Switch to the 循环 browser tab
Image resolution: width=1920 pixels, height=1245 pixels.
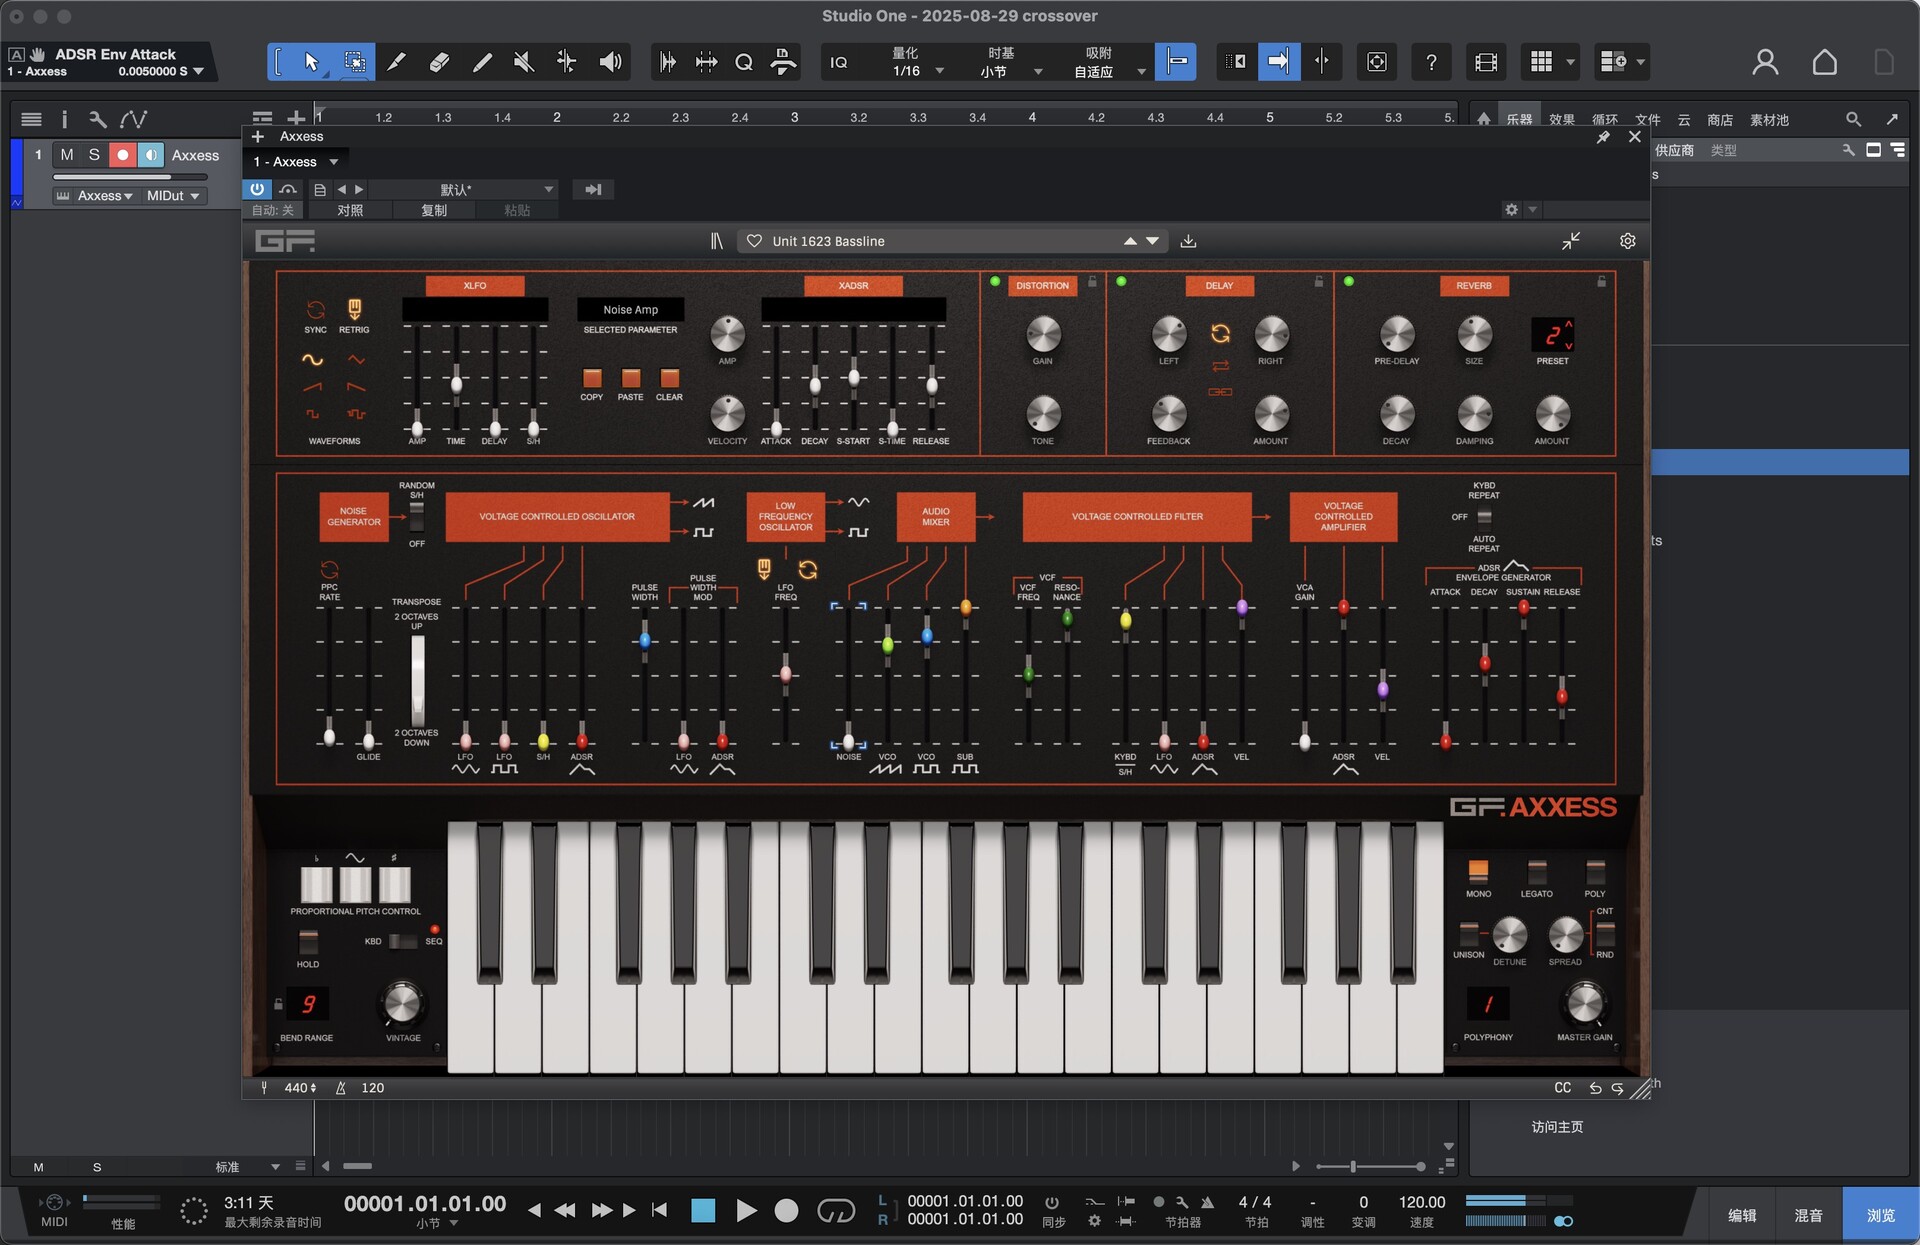tap(1604, 120)
